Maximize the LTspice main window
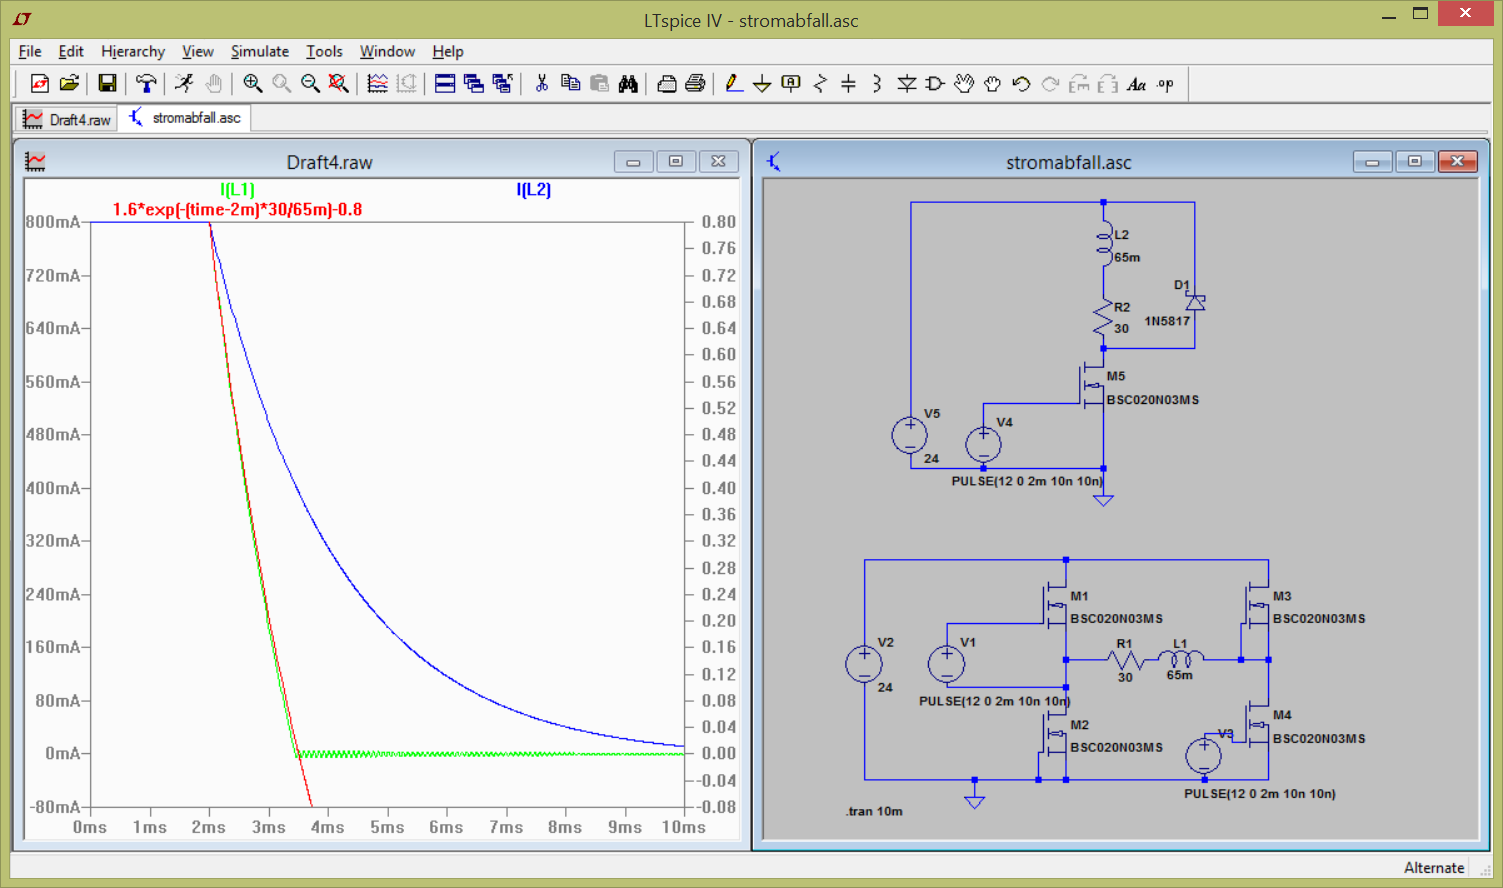 [x=1420, y=14]
